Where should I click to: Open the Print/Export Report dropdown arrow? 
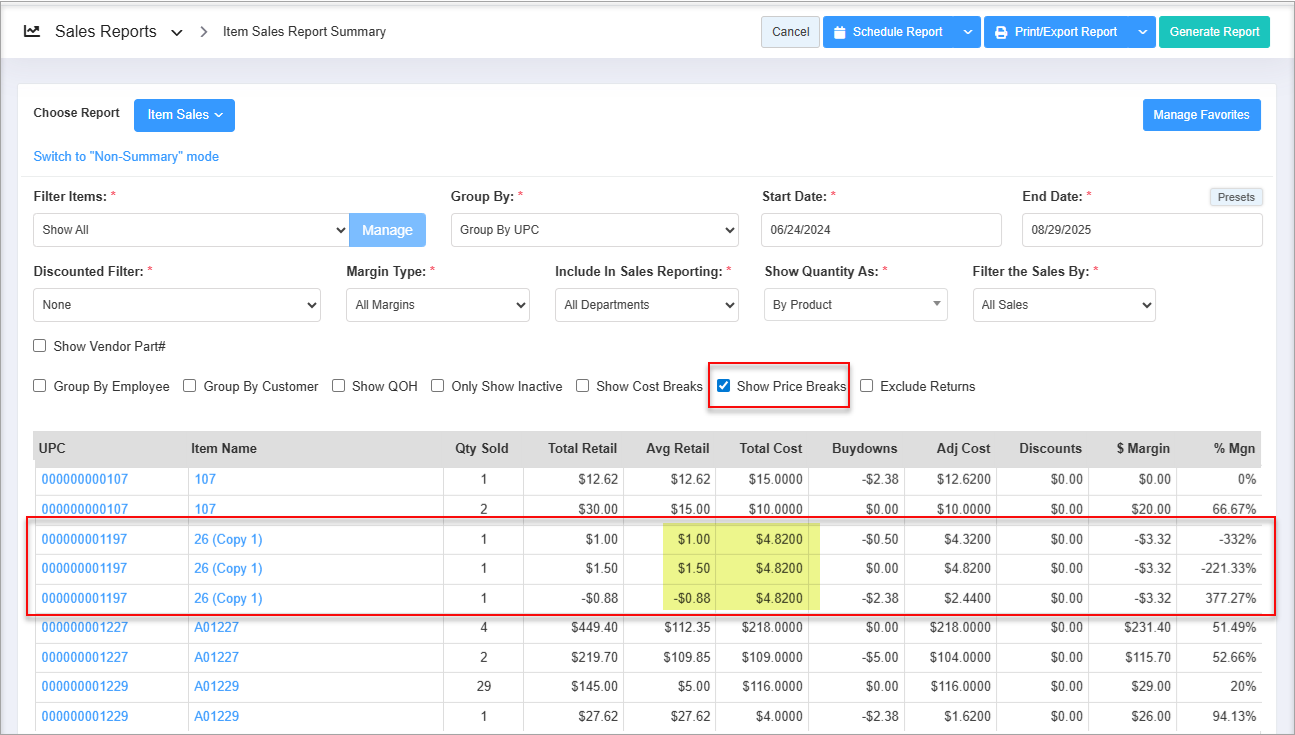[1142, 32]
